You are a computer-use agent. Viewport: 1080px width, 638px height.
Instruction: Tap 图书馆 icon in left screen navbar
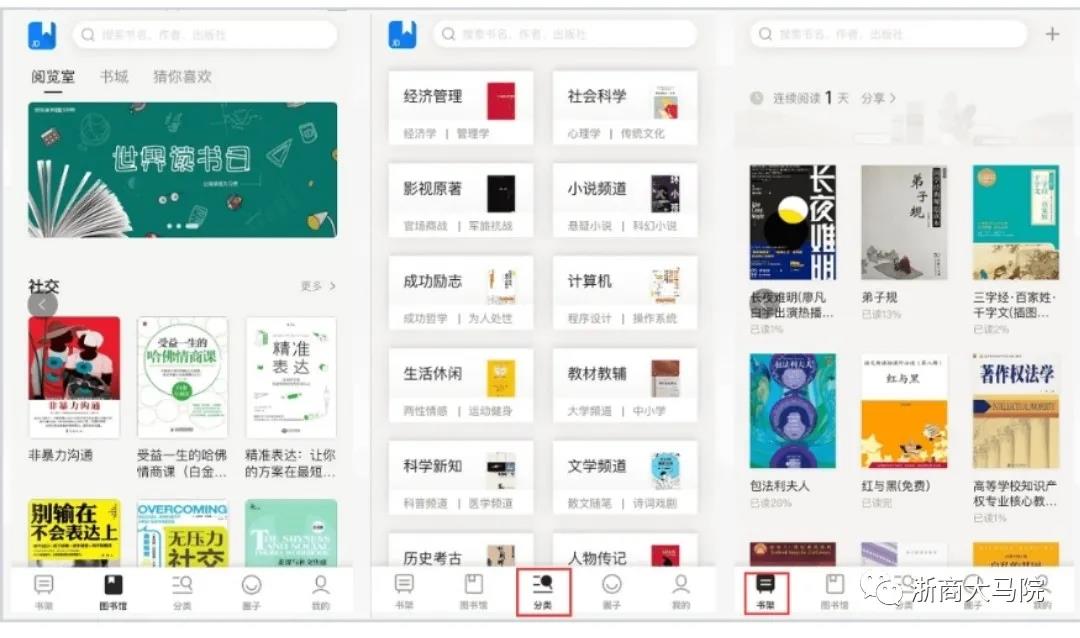coord(113,592)
